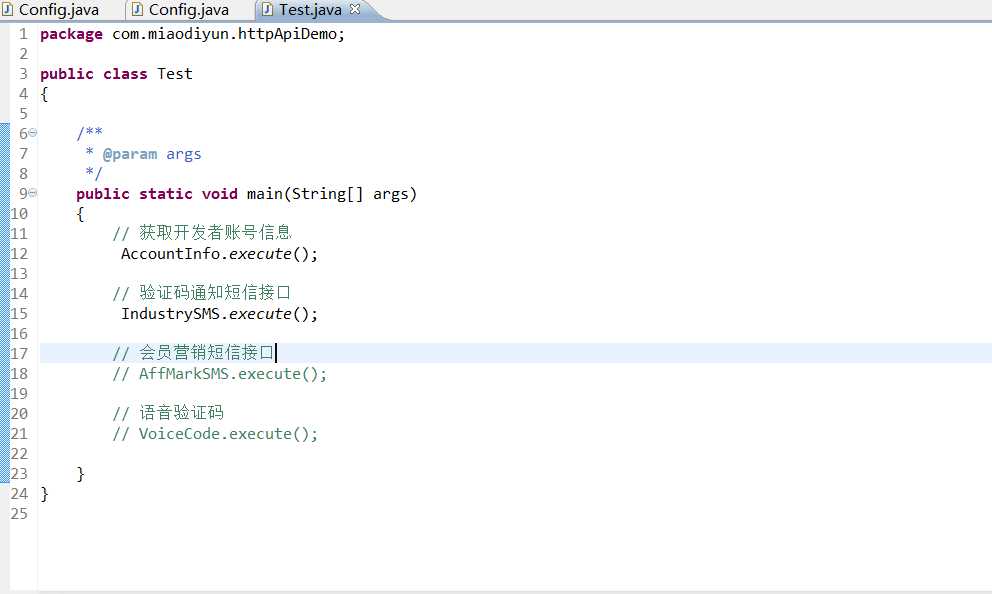Click 'String[] args' parameter in main
Screen dimensions: 992x594
coord(350,194)
